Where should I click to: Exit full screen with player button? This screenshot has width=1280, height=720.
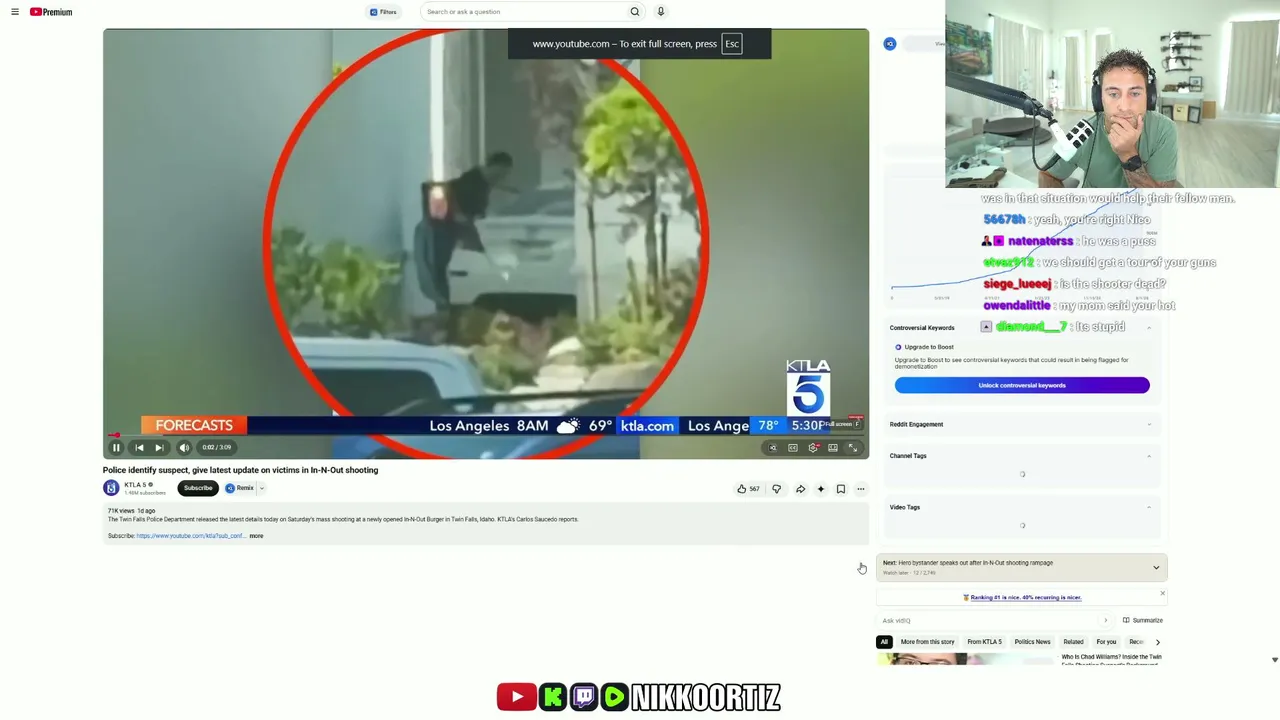point(853,448)
